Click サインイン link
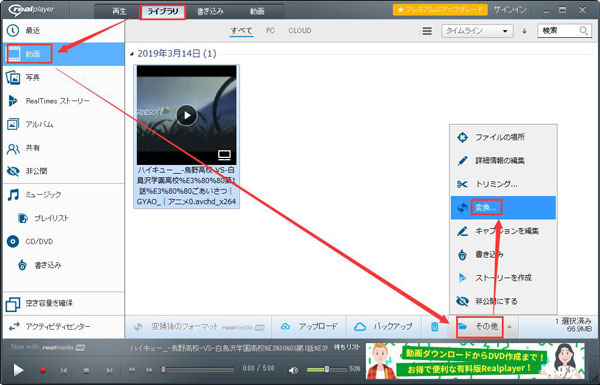The height and width of the screenshot is (385, 600). coord(510,10)
